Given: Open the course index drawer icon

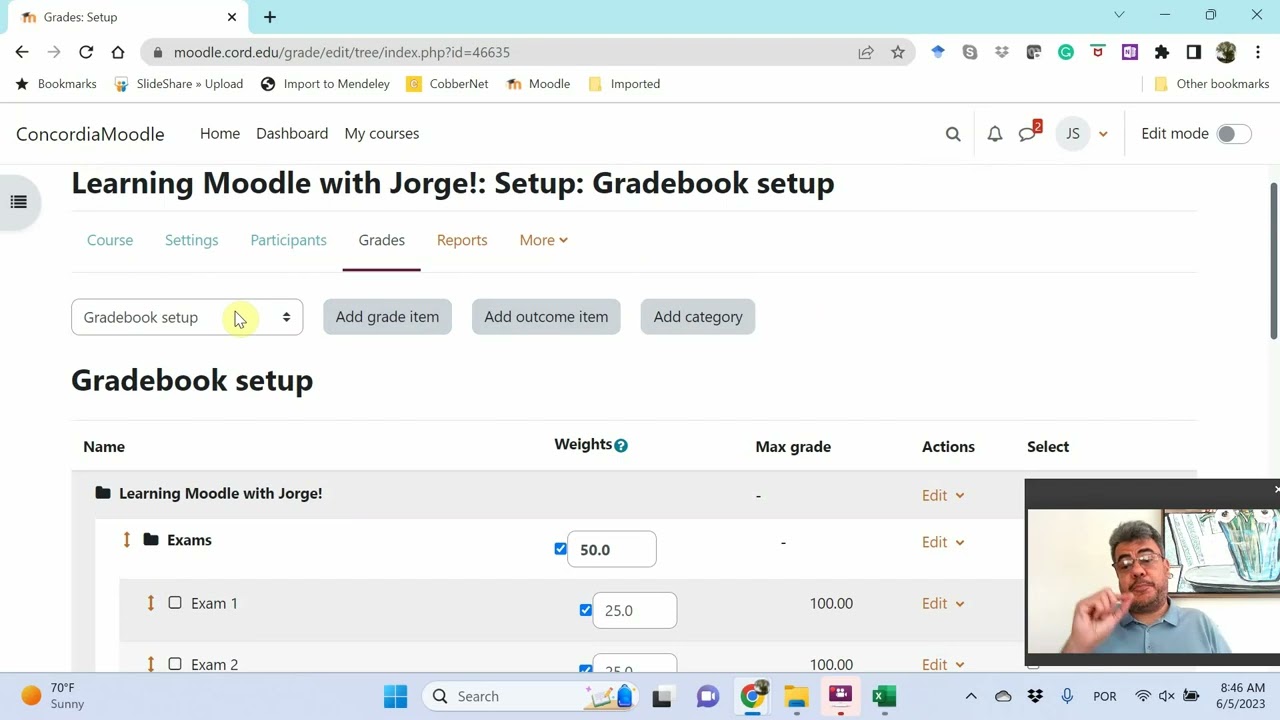Looking at the screenshot, I should tap(18, 202).
